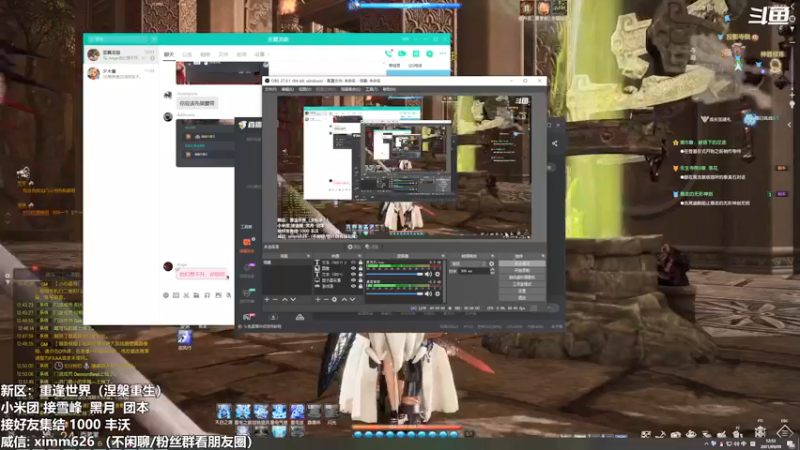Image resolution: width=800 pixels, height=450 pixels.
Task: Move the selected source up in OBS
Action: [344, 299]
